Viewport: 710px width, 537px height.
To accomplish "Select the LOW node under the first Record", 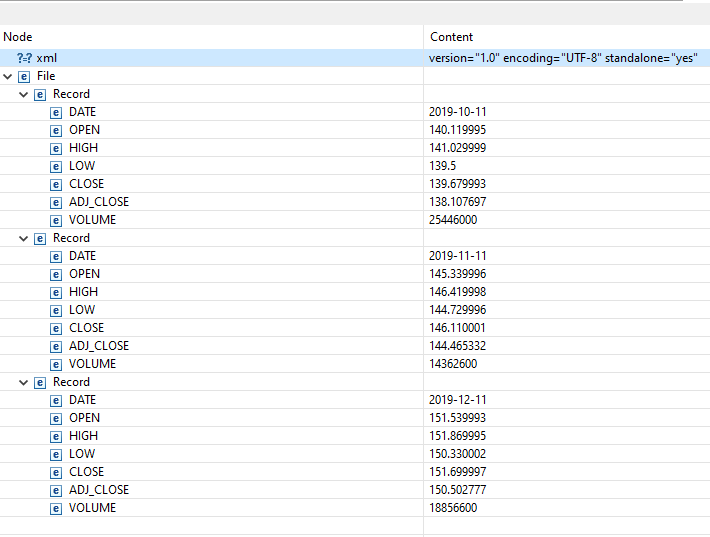I will click(x=82, y=166).
